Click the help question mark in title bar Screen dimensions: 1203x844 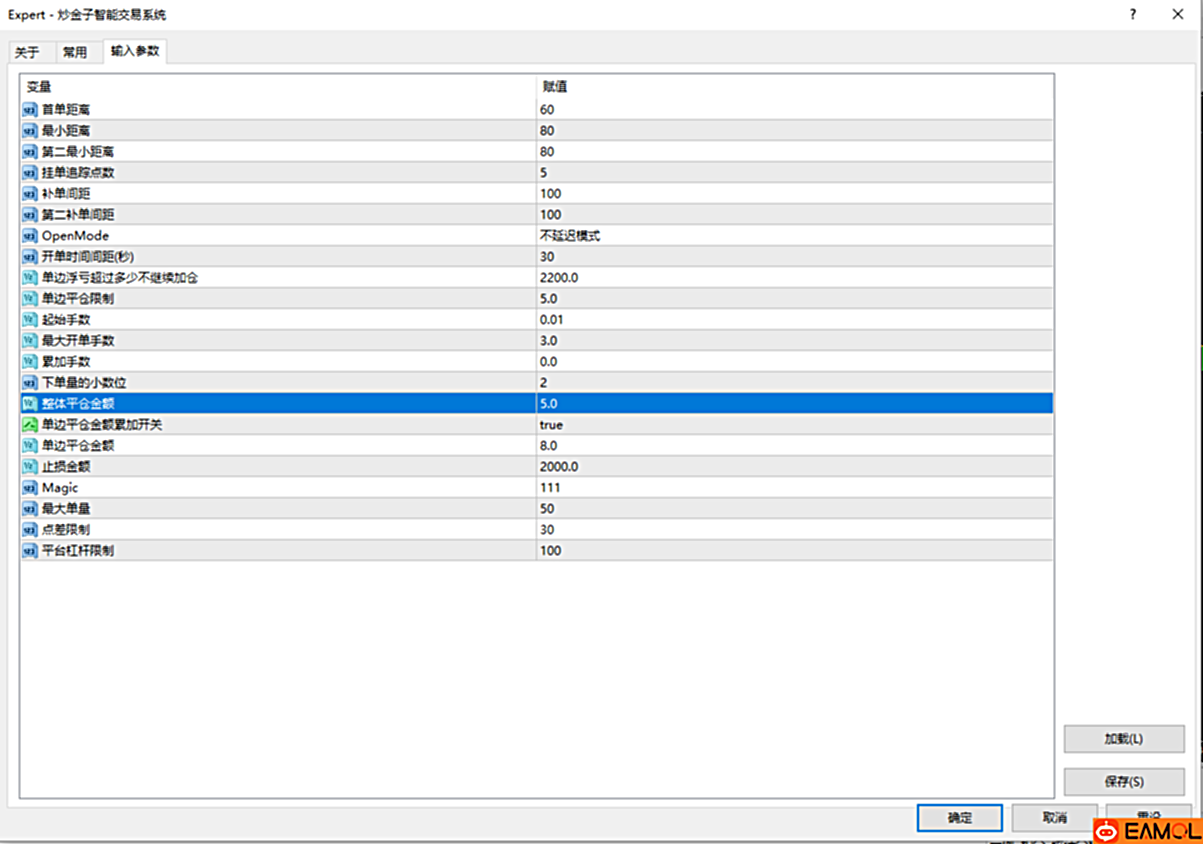point(1133,14)
